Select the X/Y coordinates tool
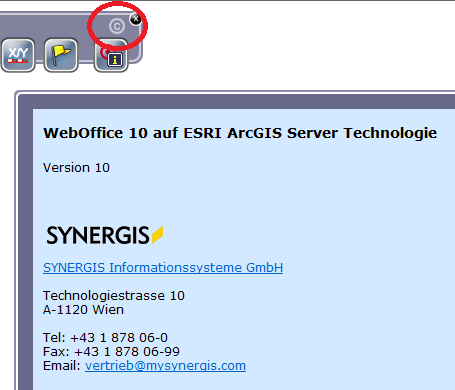455x390 pixels. (x=18, y=55)
